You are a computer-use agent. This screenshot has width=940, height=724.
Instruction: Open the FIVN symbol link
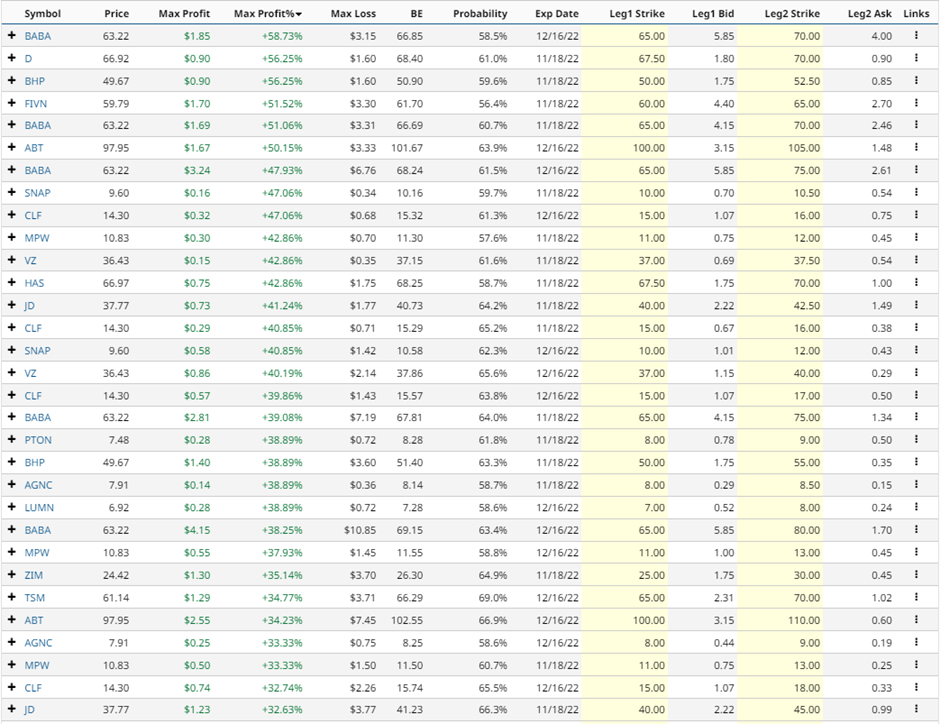tap(35, 103)
